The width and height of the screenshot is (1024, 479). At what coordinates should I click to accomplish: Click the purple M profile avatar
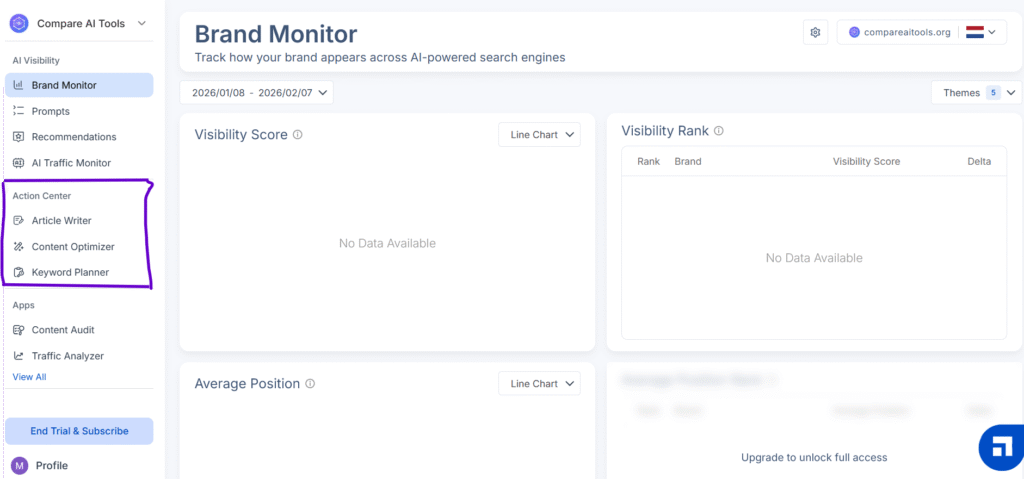[20, 465]
